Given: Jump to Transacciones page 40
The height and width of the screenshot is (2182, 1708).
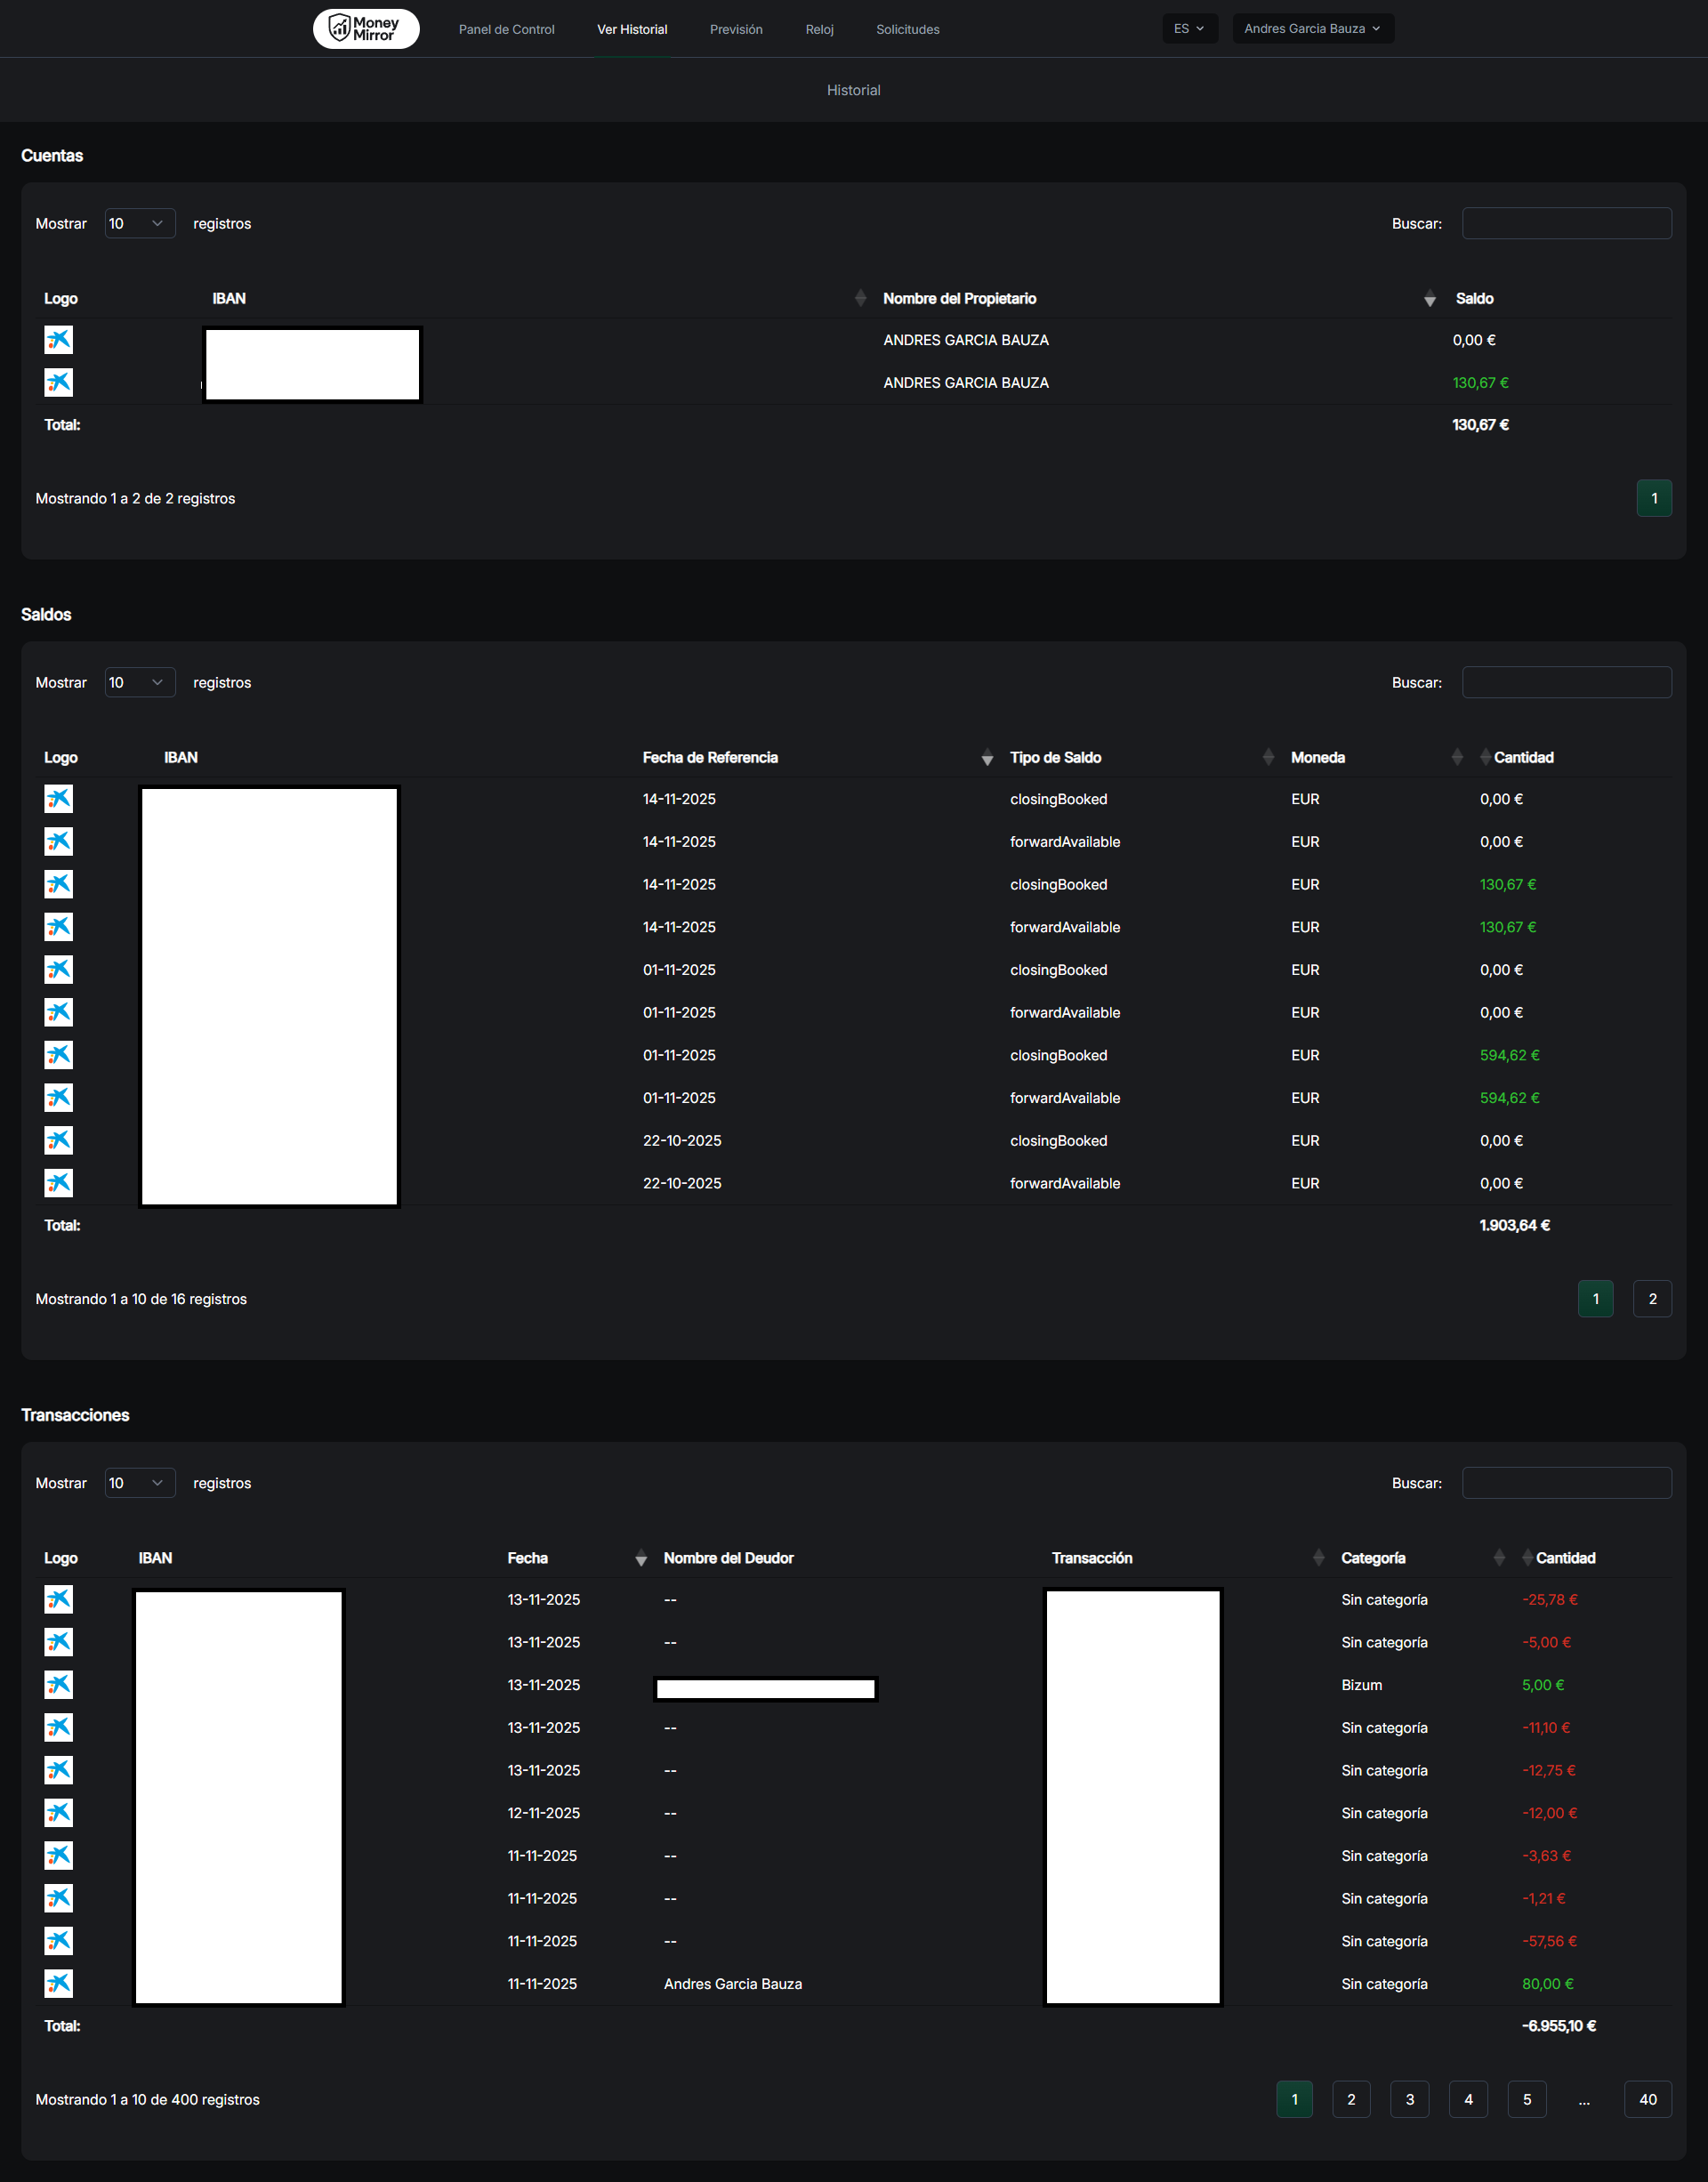Looking at the screenshot, I should pyautogui.click(x=1647, y=2099).
